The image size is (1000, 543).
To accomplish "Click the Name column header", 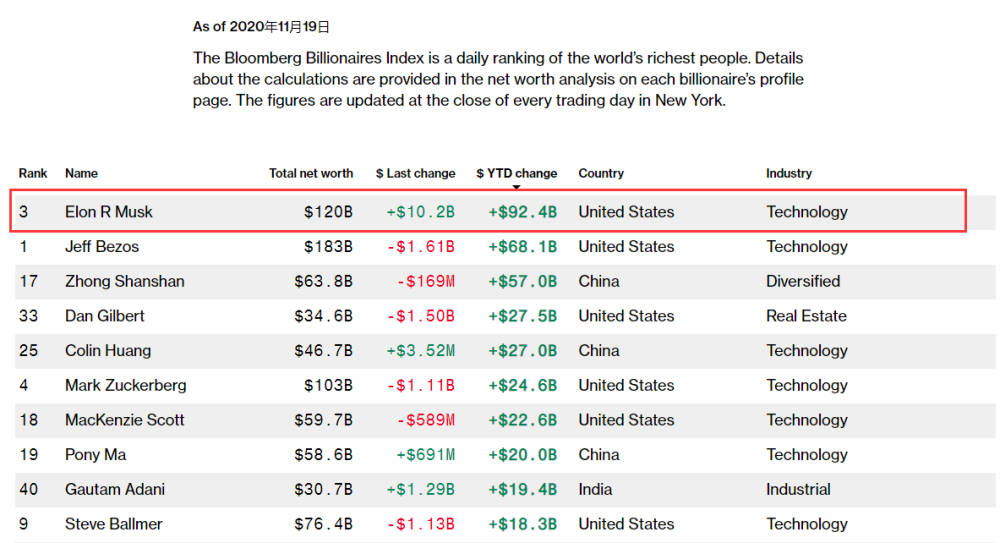I will [81, 174].
